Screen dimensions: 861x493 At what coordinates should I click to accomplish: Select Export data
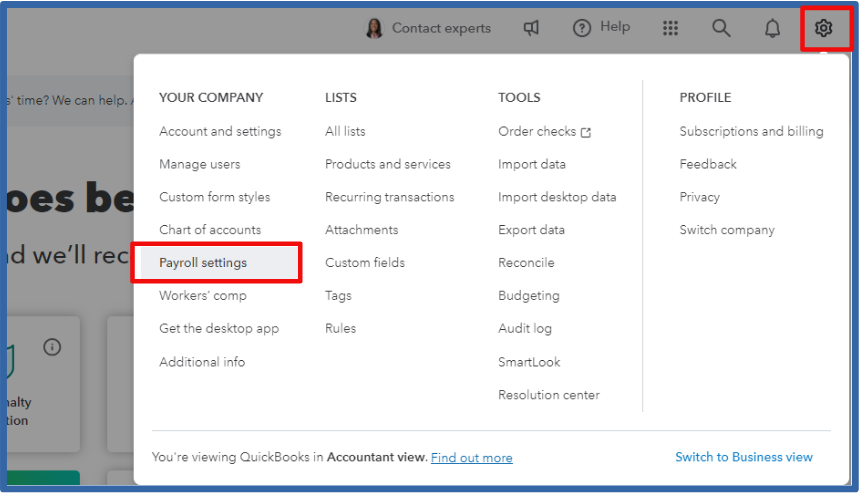click(531, 229)
